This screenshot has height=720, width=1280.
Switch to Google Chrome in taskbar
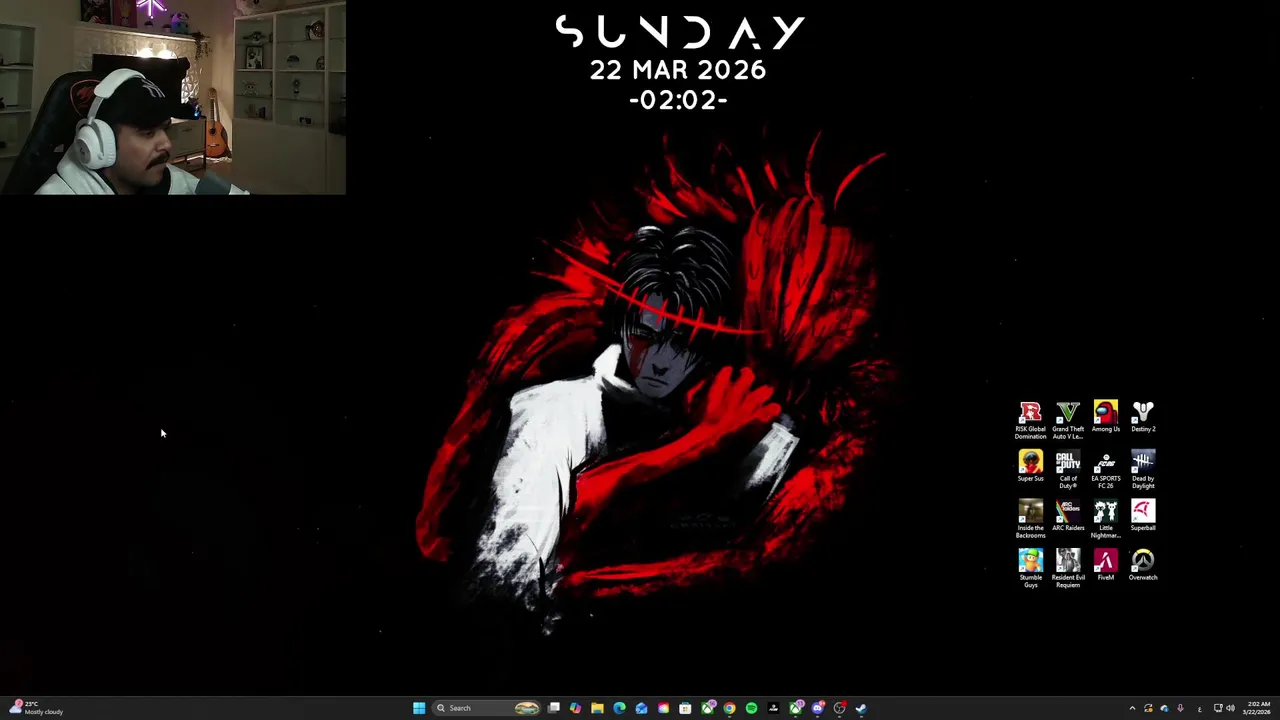coord(729,708)
